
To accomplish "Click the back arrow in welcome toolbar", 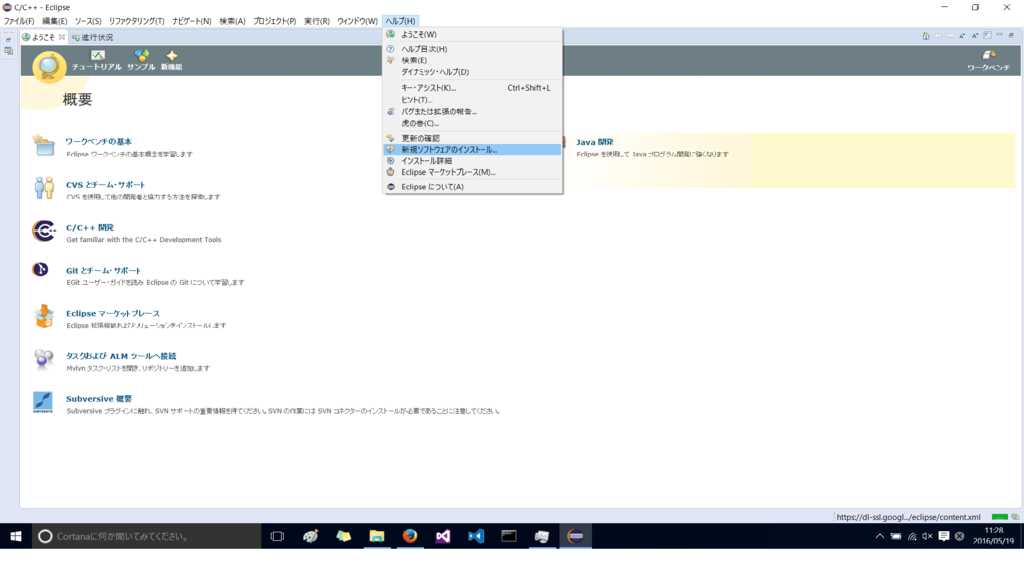I will tap(938, 36).
